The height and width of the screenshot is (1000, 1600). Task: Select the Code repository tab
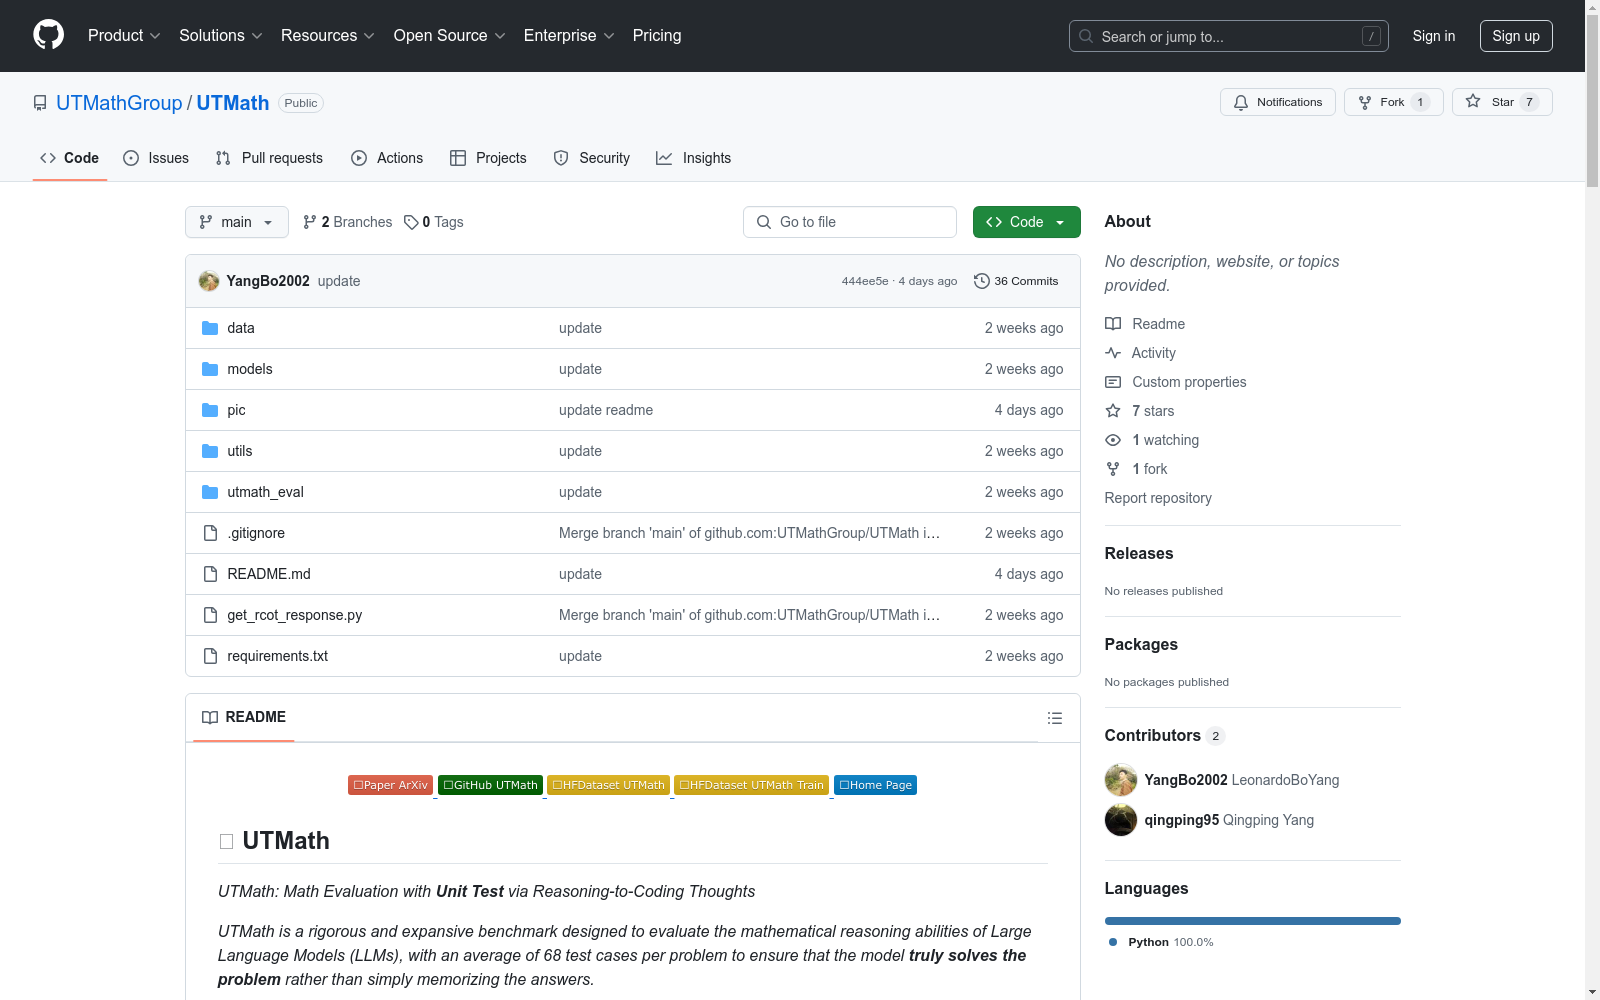pyautogui.click(x=70, y=158)
